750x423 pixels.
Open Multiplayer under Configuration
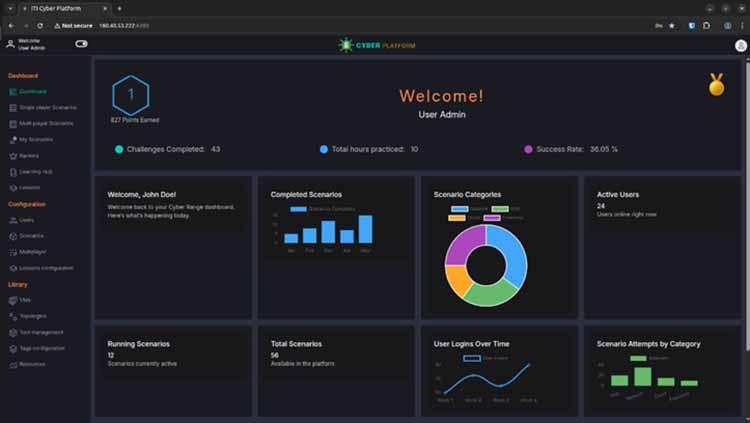(28, 252)
